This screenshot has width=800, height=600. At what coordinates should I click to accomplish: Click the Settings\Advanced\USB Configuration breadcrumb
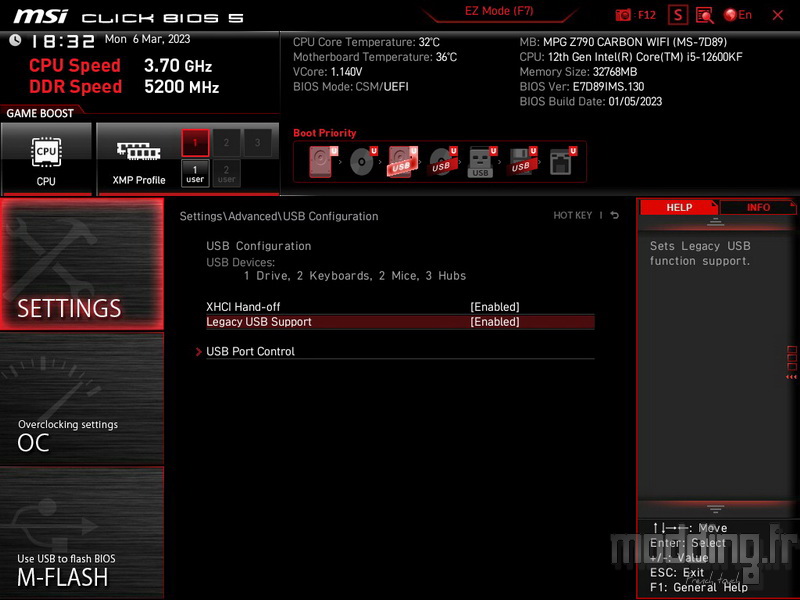(279, 216)
